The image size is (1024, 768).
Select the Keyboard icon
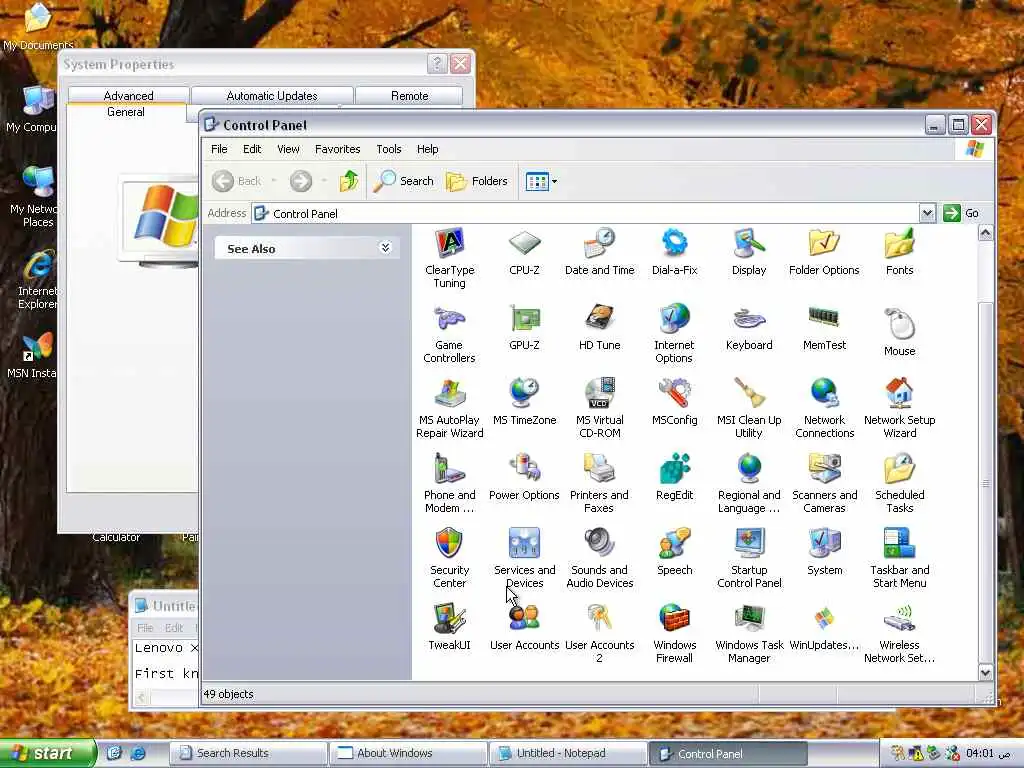point(749,327)
